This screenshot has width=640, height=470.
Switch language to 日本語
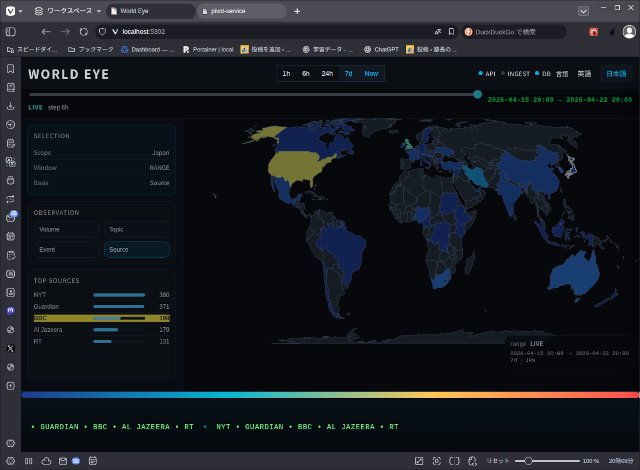click(616, 74)
